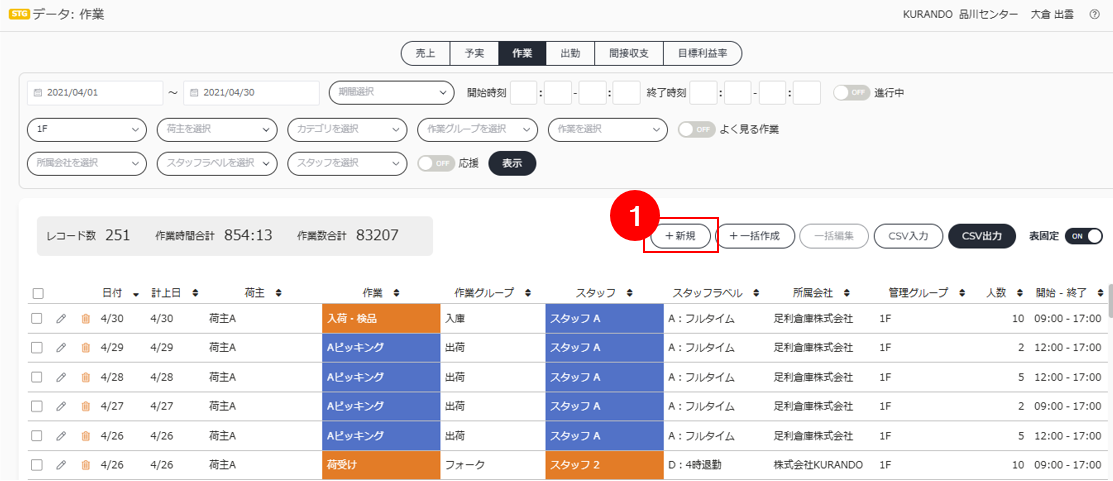Delete the 4/26 荷受け row
Image resolution: width=1113 pixels, height=481 pixels.
pyautogui.click(x=86, y=465)
